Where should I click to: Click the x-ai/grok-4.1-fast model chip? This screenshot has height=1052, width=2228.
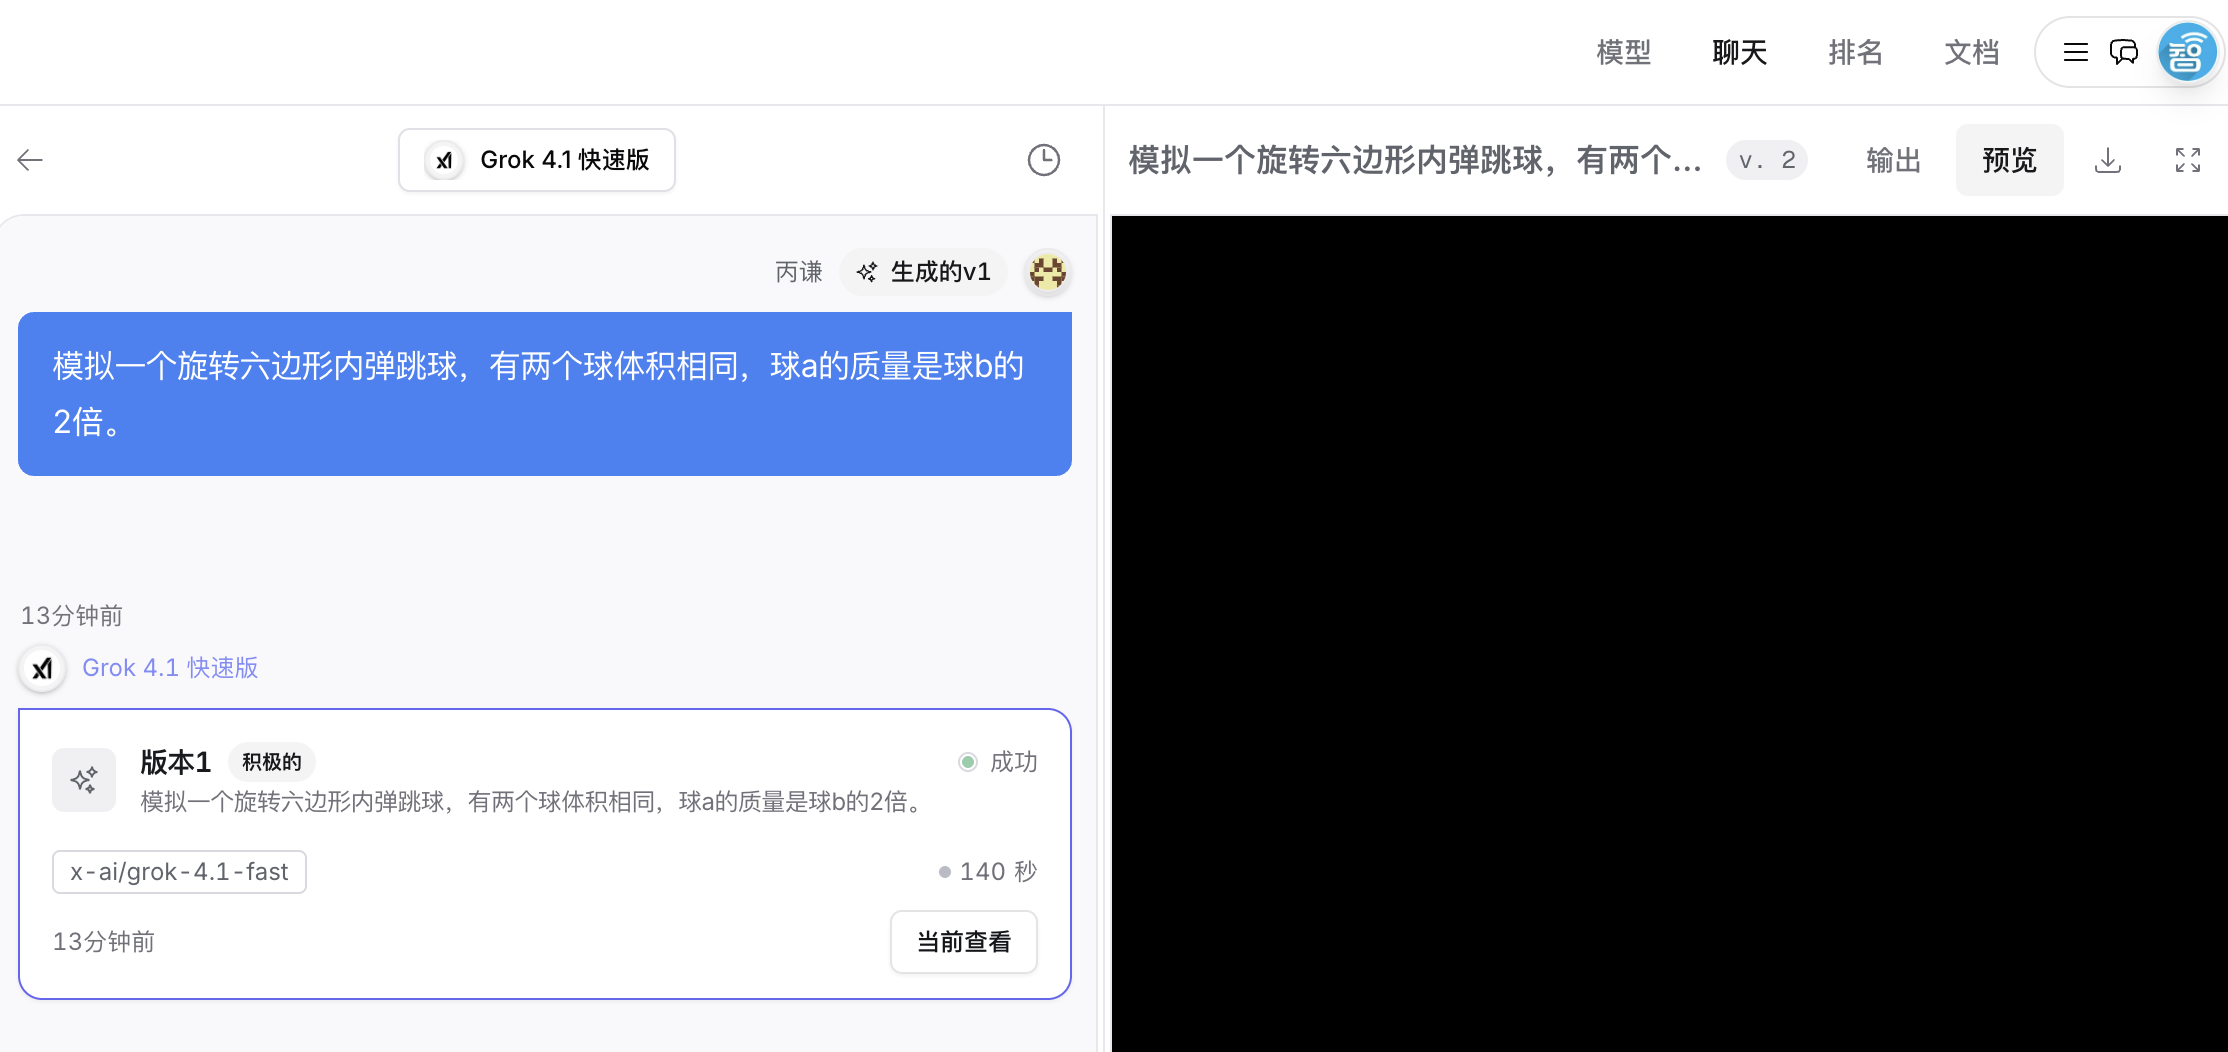(179, 871)
